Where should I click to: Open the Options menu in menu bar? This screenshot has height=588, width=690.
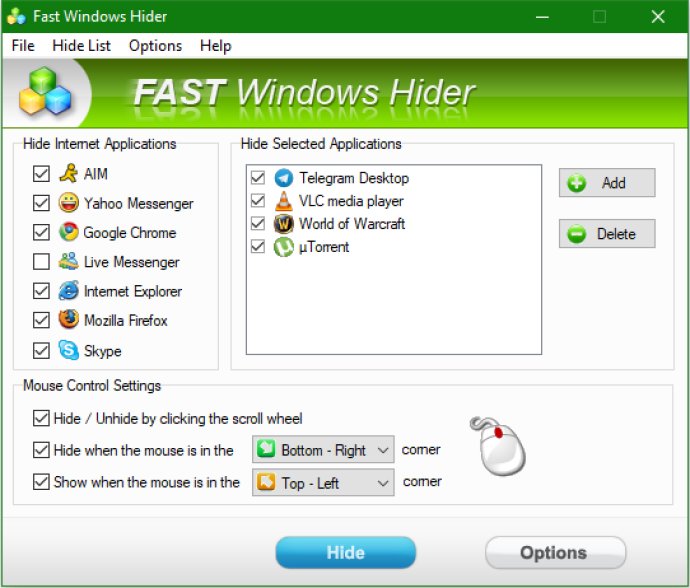point(155,45)
